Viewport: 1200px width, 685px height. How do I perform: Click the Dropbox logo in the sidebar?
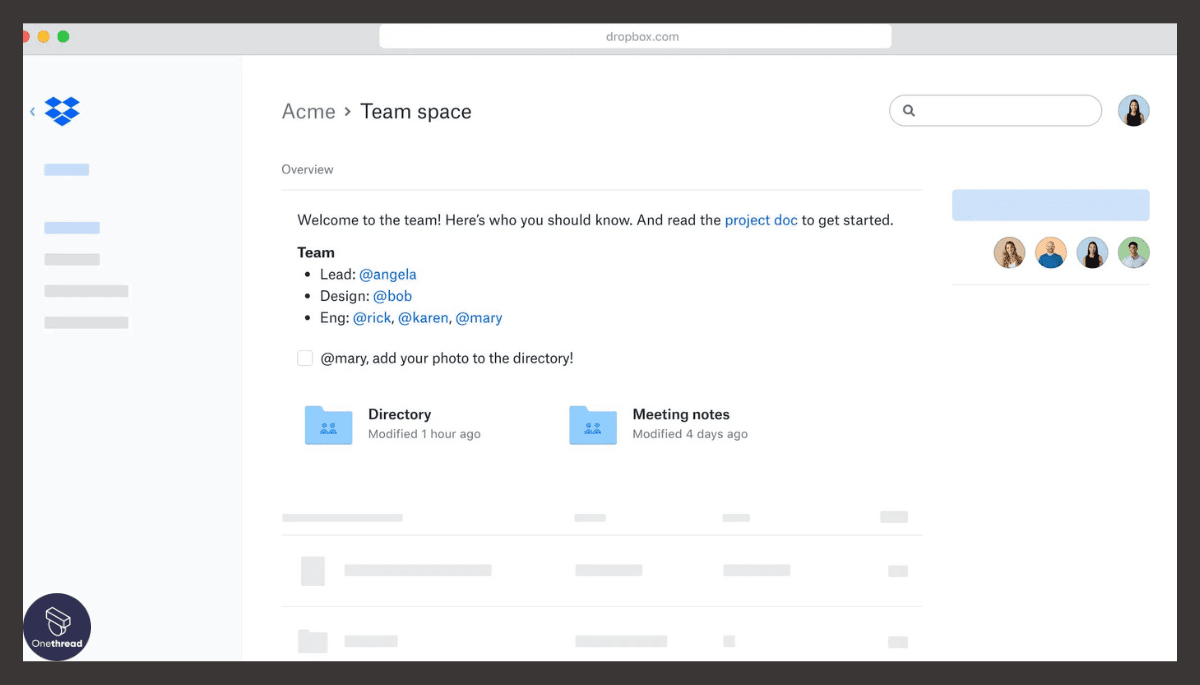pos(62,111)
